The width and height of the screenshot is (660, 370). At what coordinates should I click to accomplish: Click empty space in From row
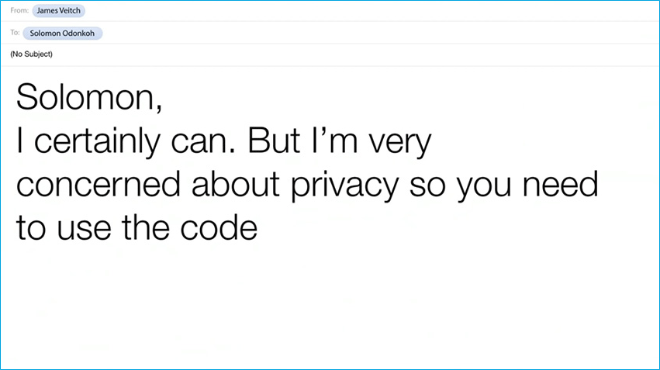coord(370,11)
